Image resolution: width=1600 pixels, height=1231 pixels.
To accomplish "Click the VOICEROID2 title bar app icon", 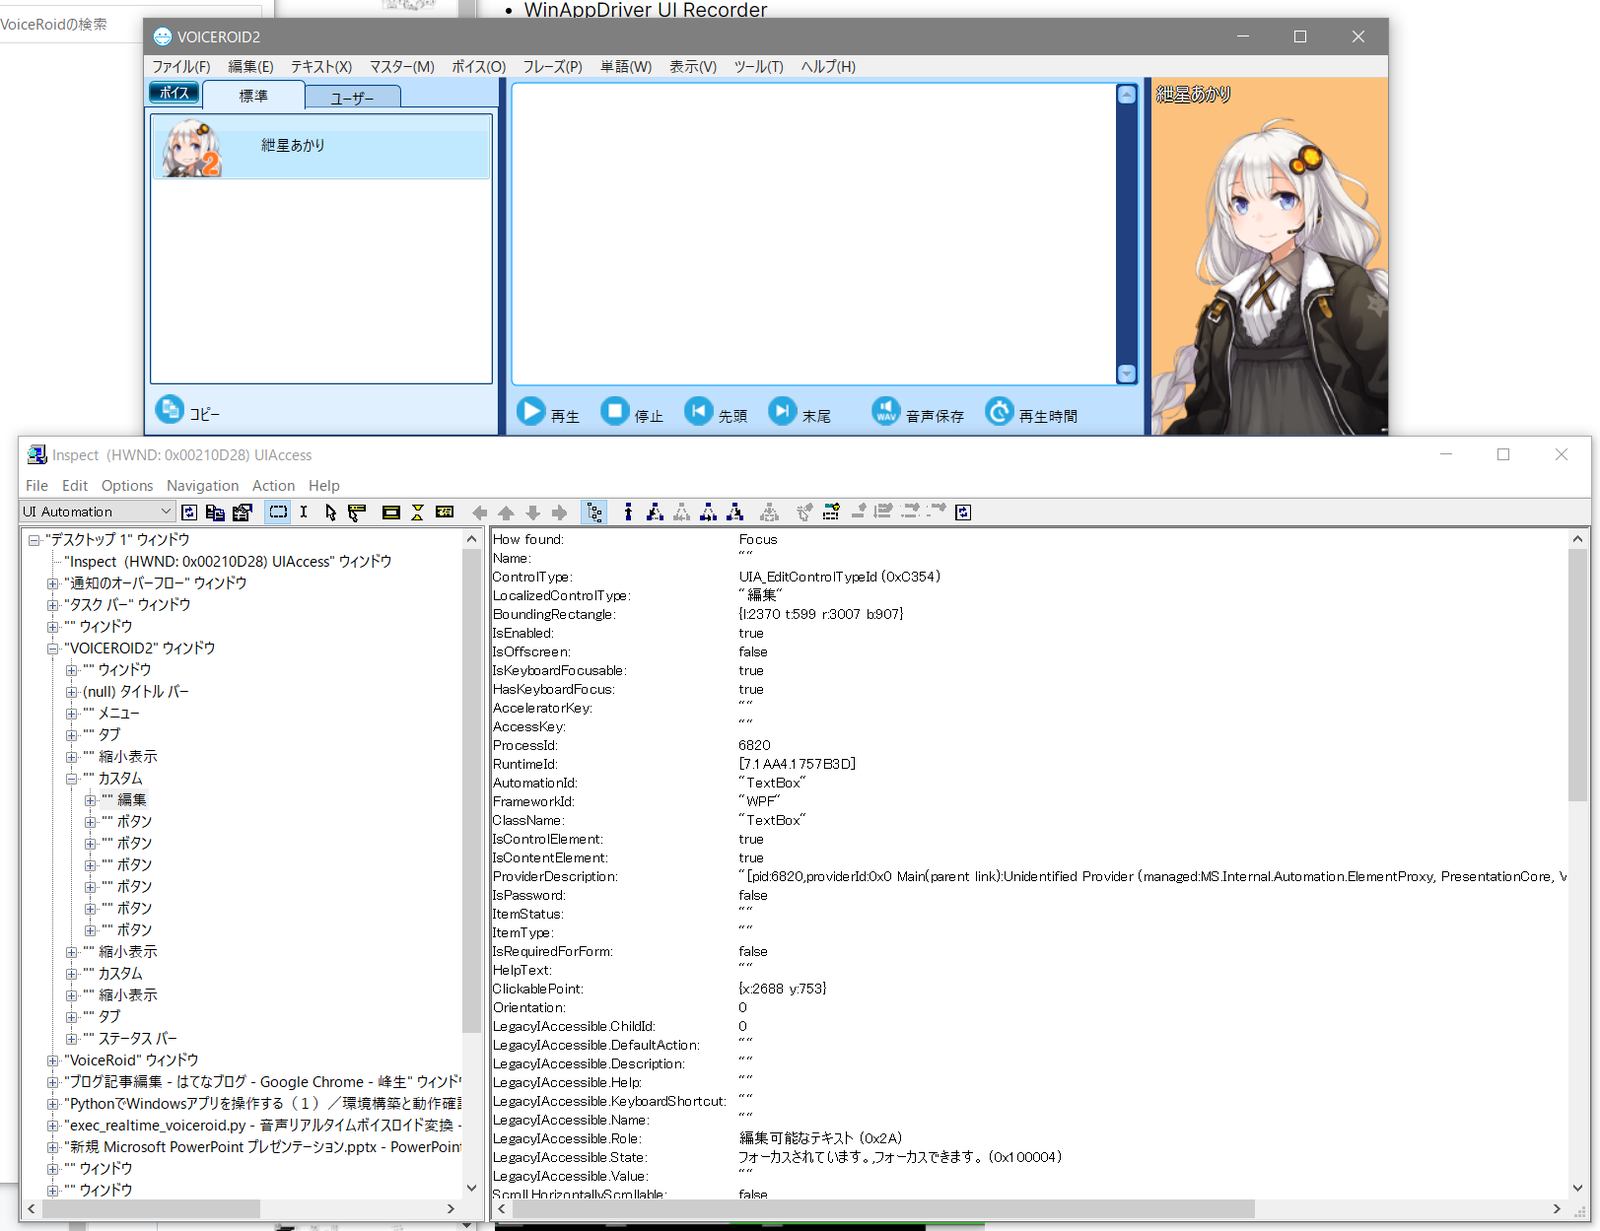I will tap(163, 37).
